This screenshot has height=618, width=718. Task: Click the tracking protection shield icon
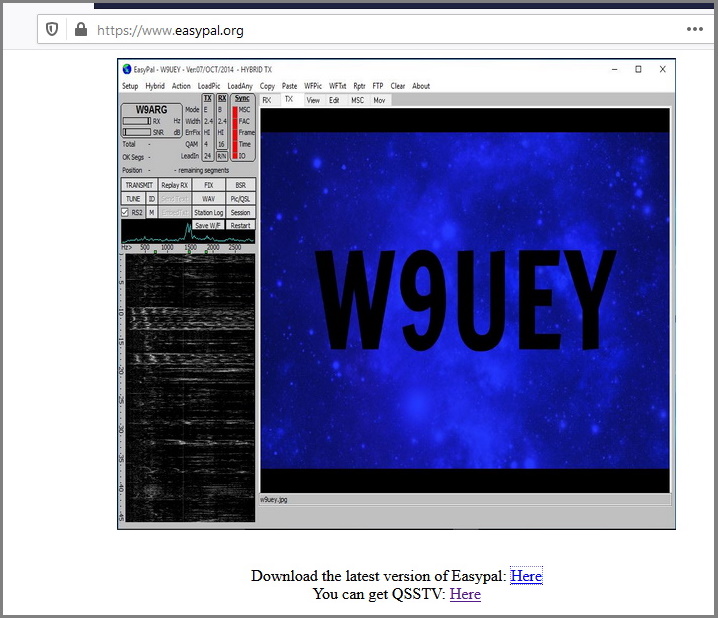click(x=53, y=29)
